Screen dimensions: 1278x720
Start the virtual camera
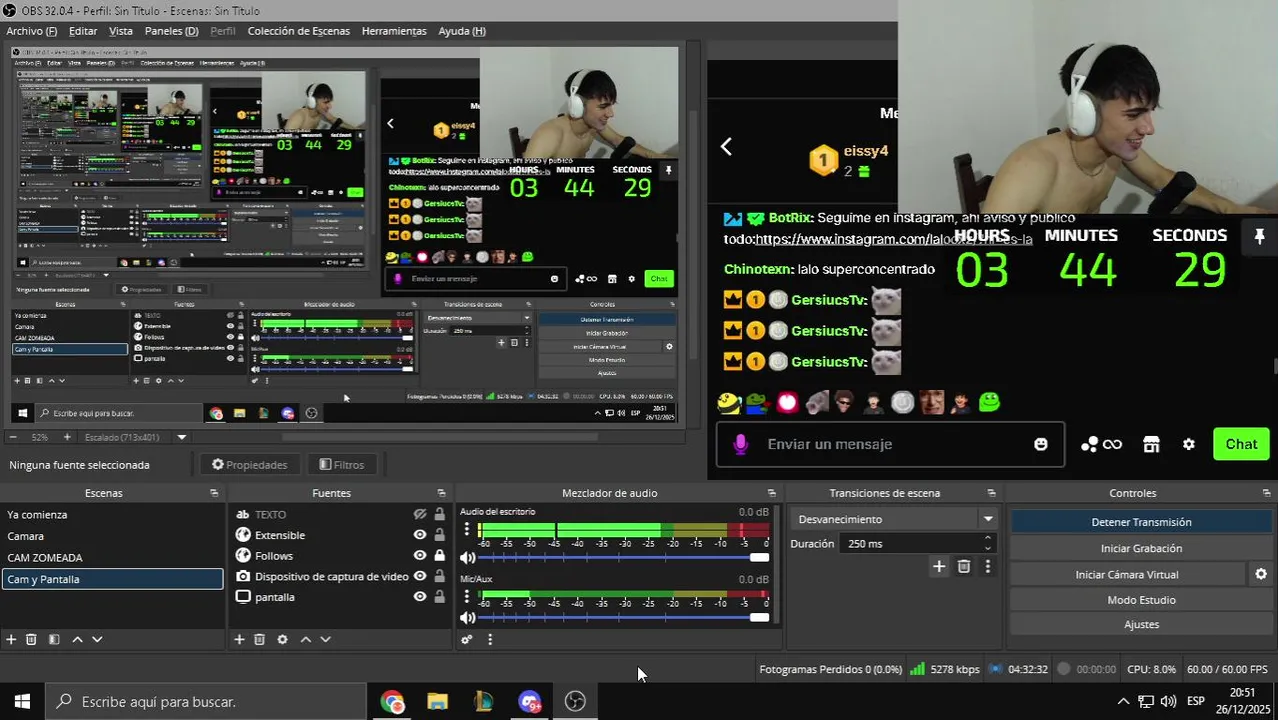click(1127, 574)
